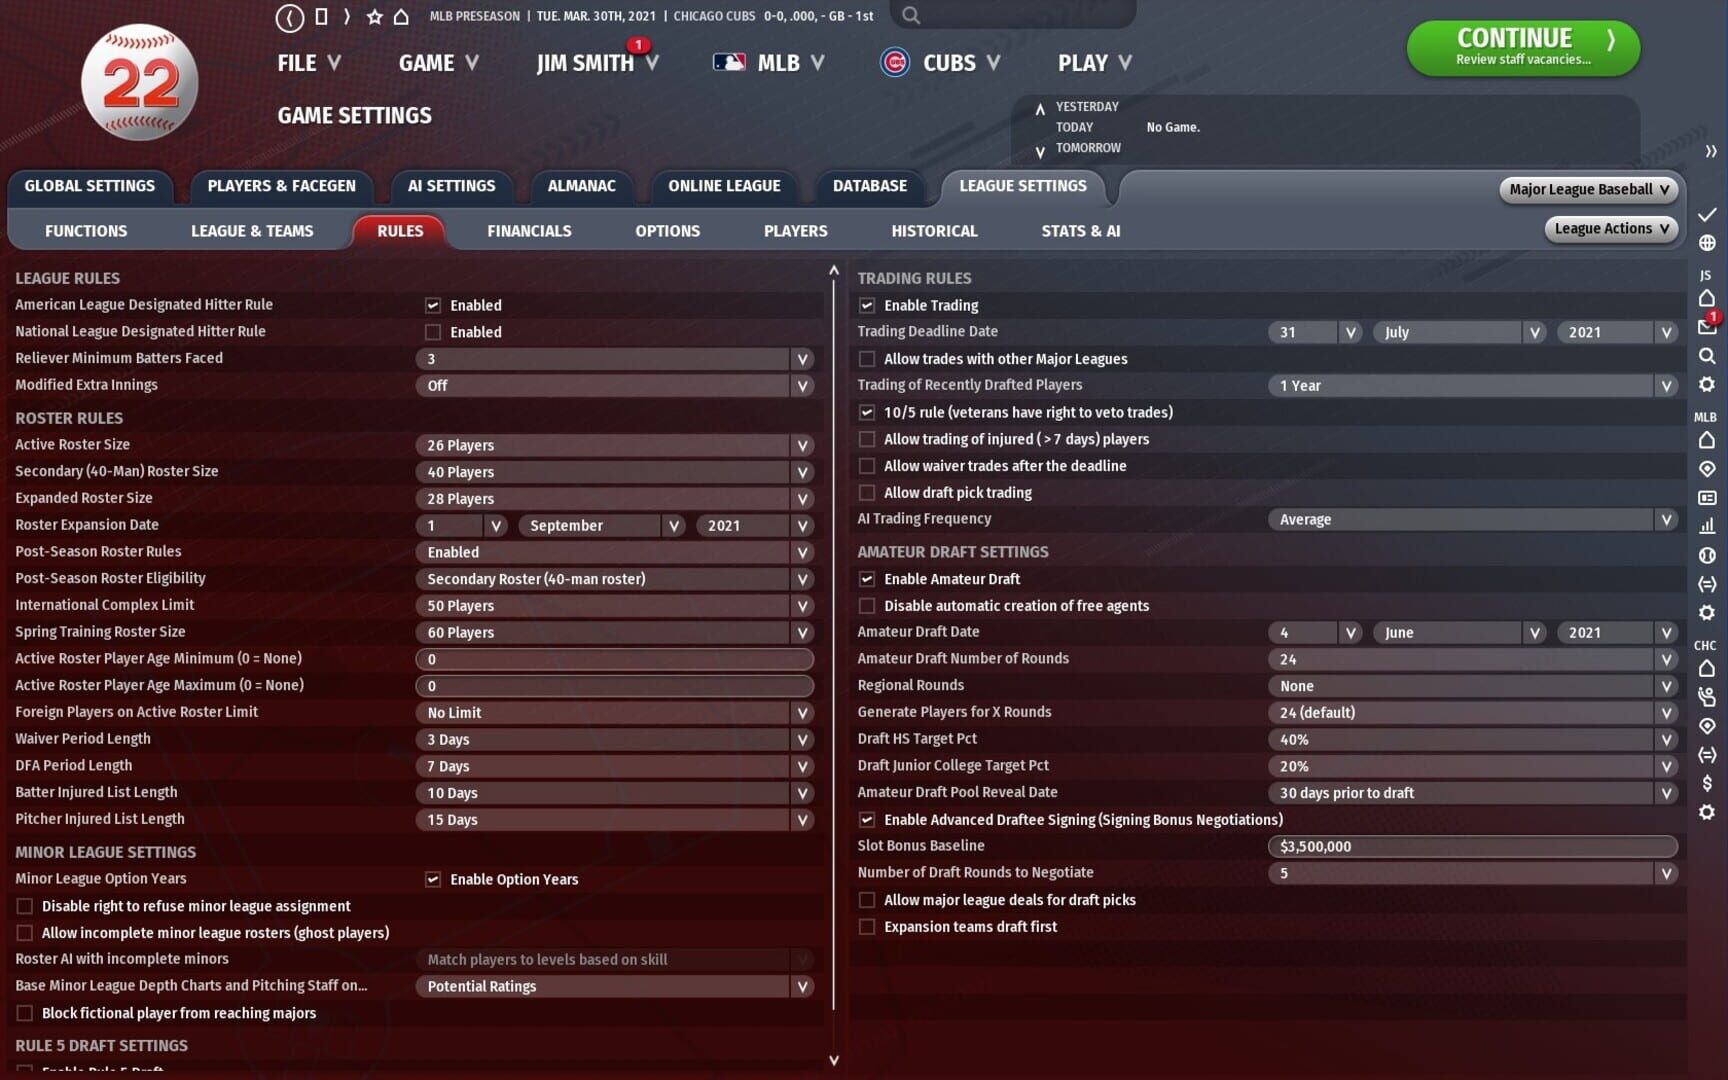Open the dollar sign finances icon
Viewport: 1728px width, 1080px height.
pos(1707,783)
